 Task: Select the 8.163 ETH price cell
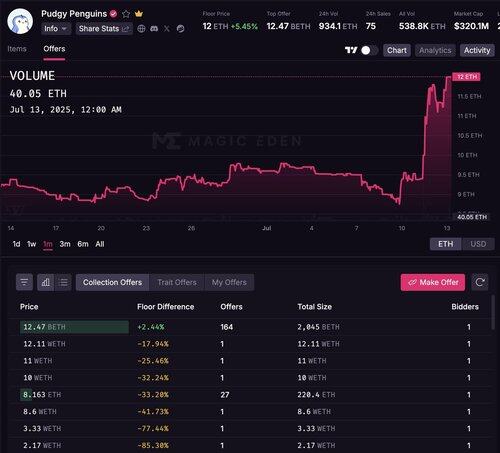tap(42, 395)
